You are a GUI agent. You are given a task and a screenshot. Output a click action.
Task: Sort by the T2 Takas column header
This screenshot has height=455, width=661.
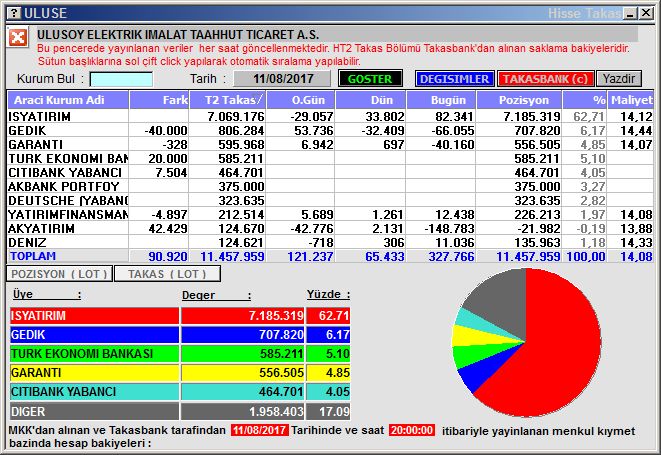pos(228,100)
